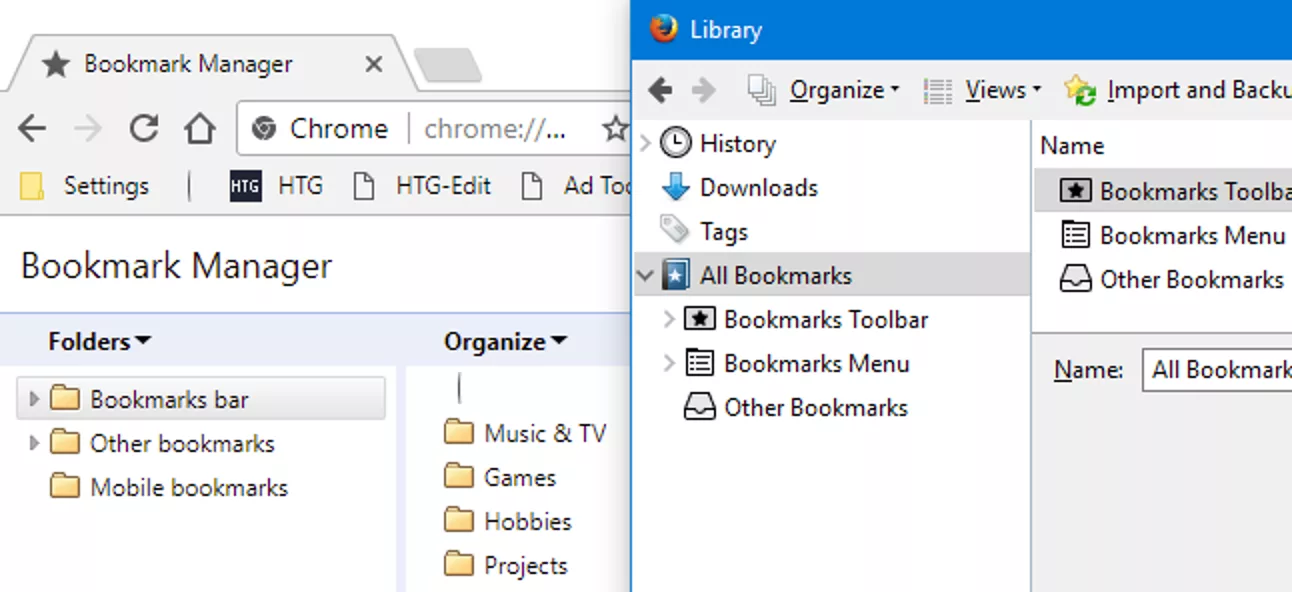Click the Import and Backup star icon

[x=1078, y=90]
